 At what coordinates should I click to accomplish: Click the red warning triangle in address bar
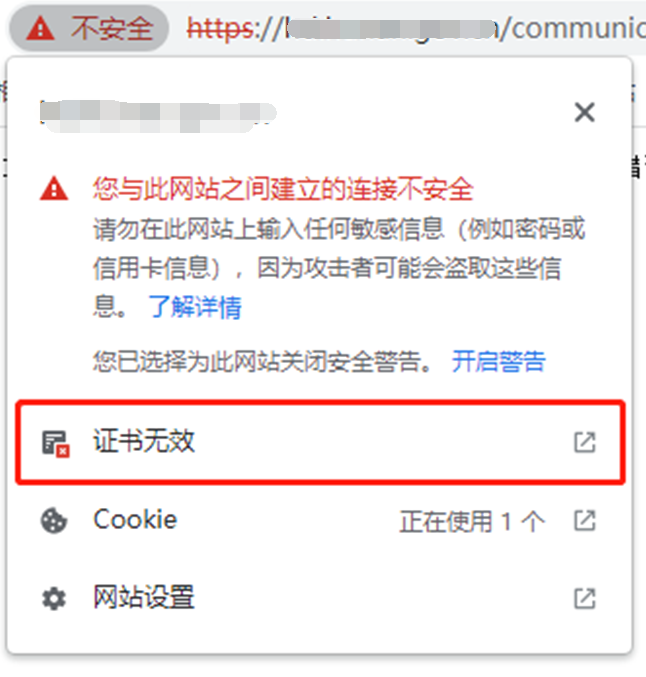pos(40,28)
